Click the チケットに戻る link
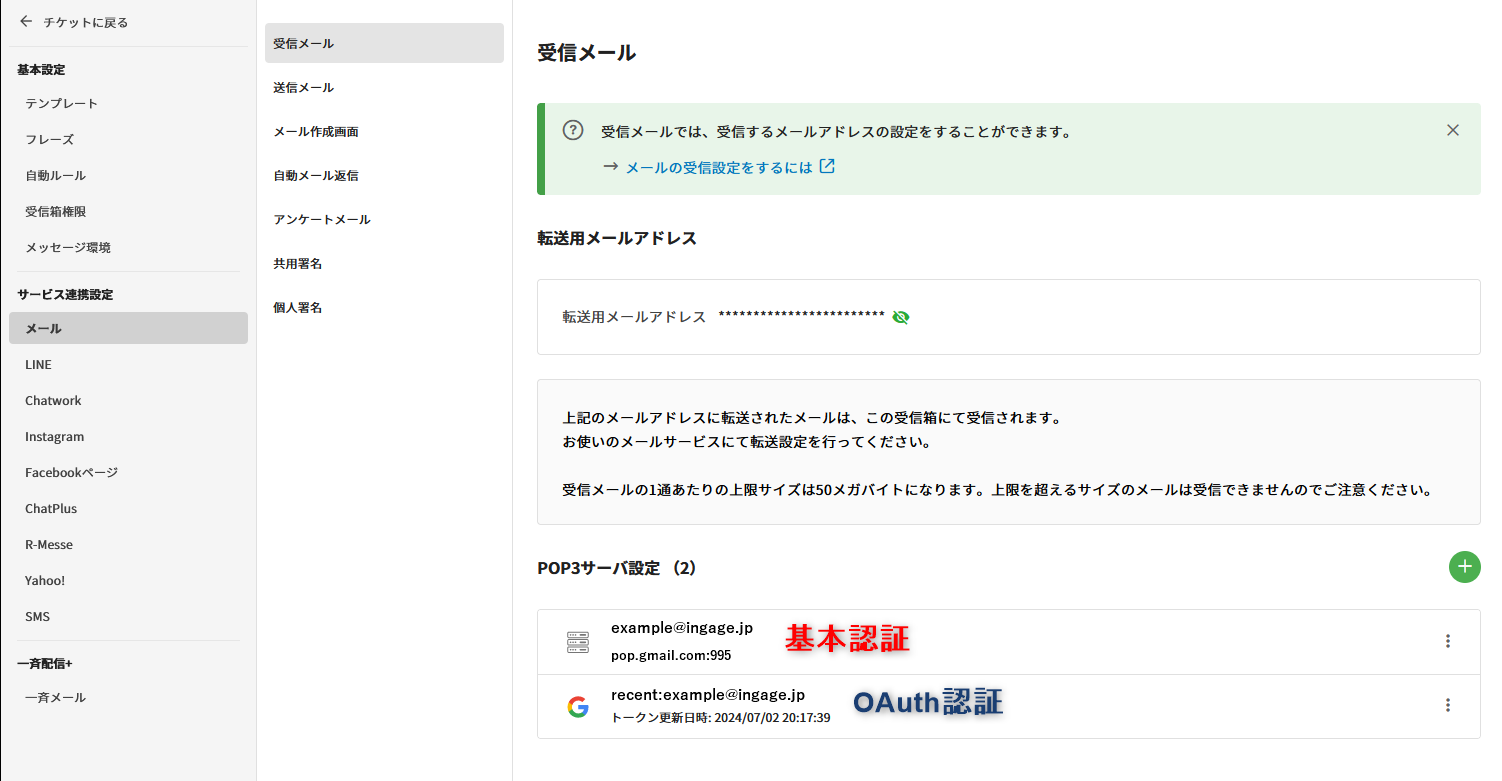 click(86, 22)
